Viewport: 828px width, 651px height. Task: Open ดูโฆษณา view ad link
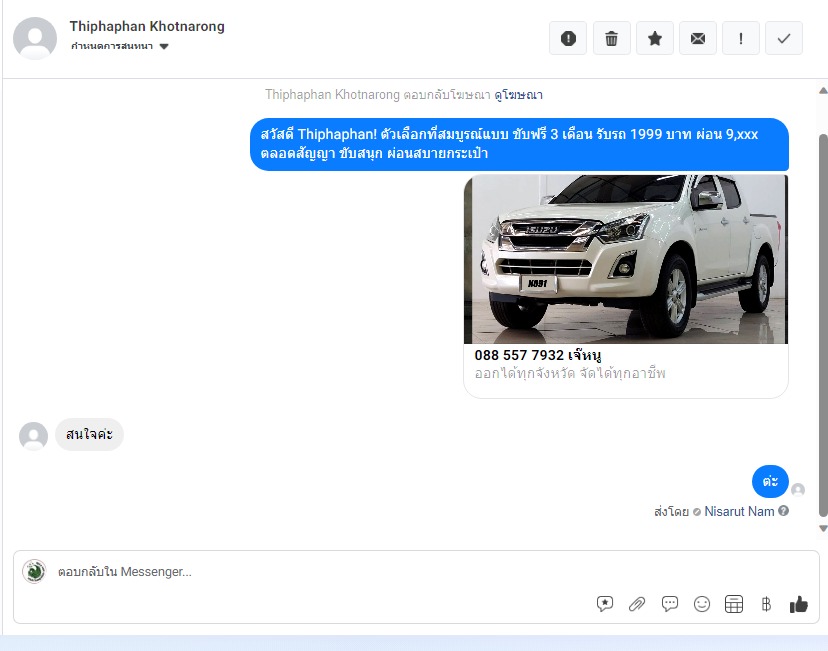click(519, 95)
